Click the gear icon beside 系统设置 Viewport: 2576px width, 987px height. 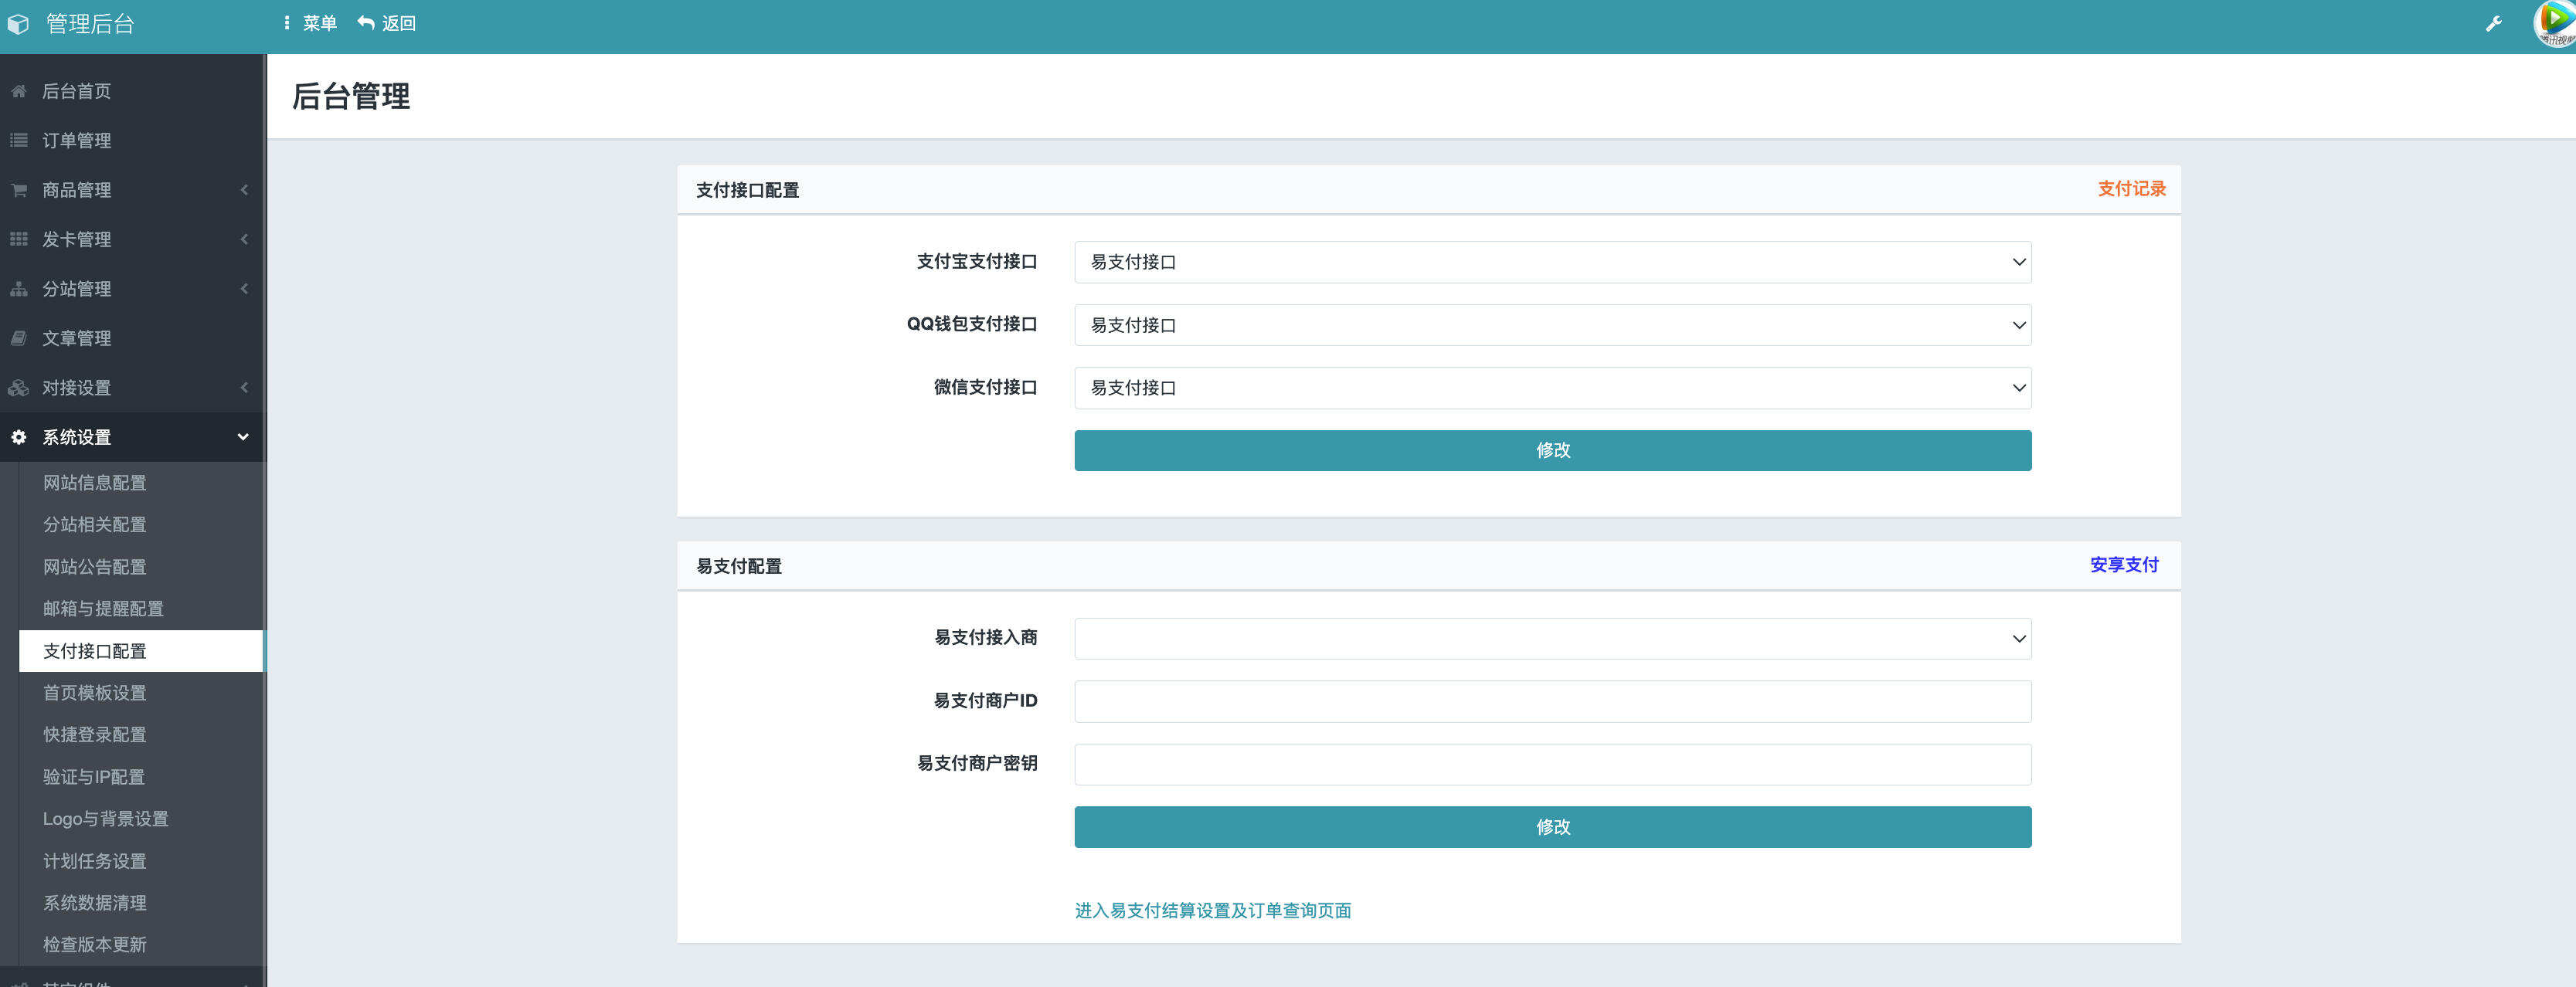19,437
